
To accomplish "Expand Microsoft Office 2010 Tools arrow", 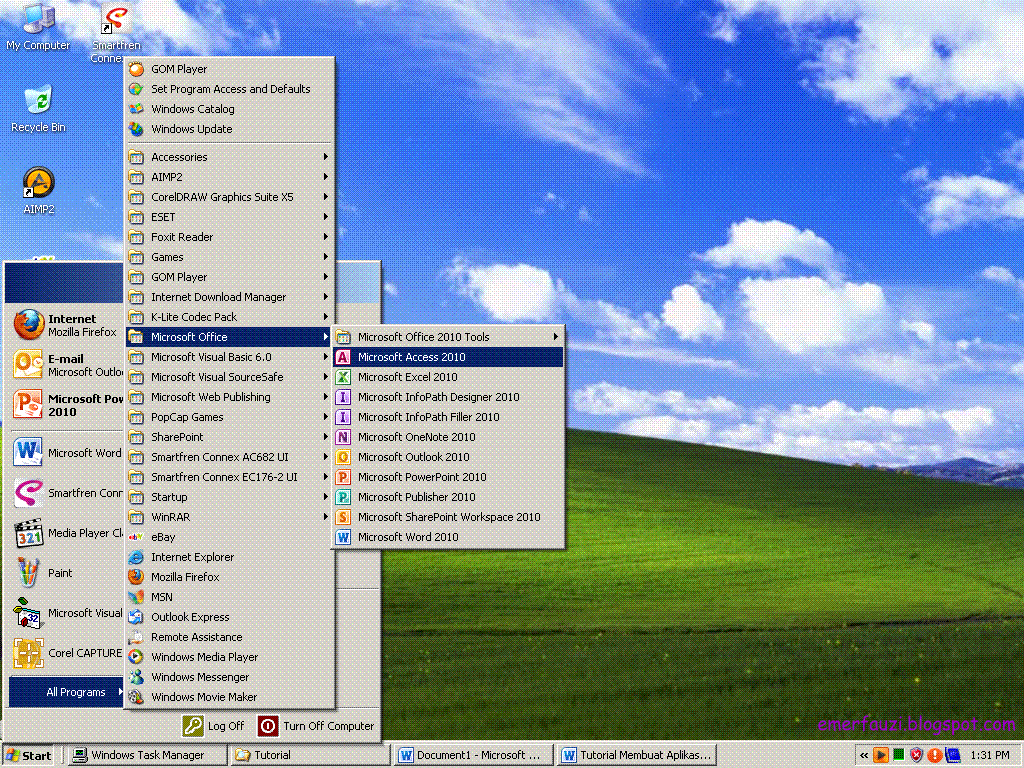I will [x=556, y=337].
